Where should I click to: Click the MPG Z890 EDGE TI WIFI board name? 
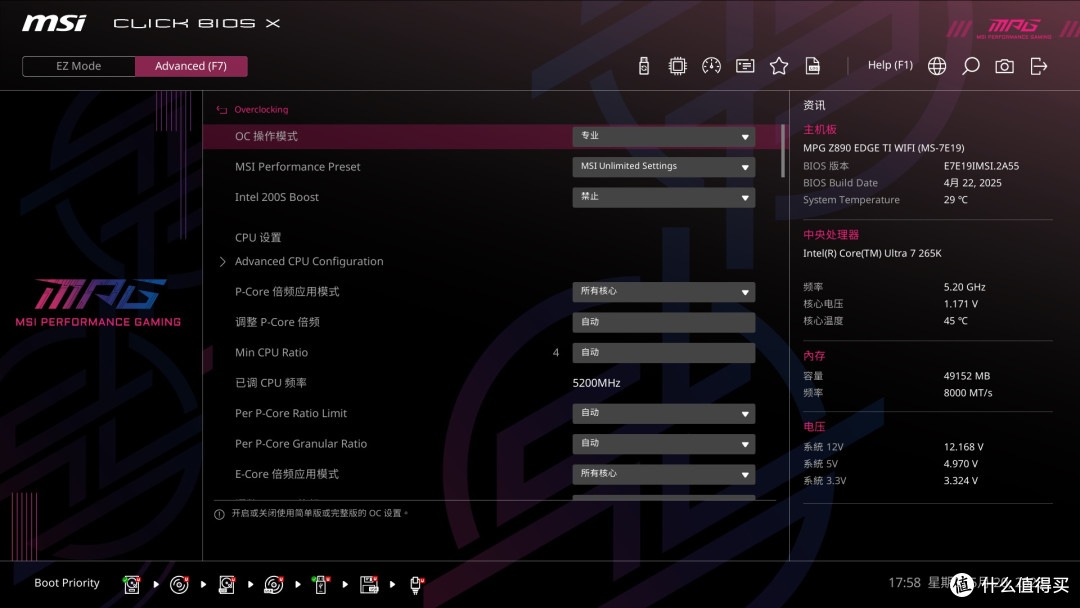pos(884,148)
